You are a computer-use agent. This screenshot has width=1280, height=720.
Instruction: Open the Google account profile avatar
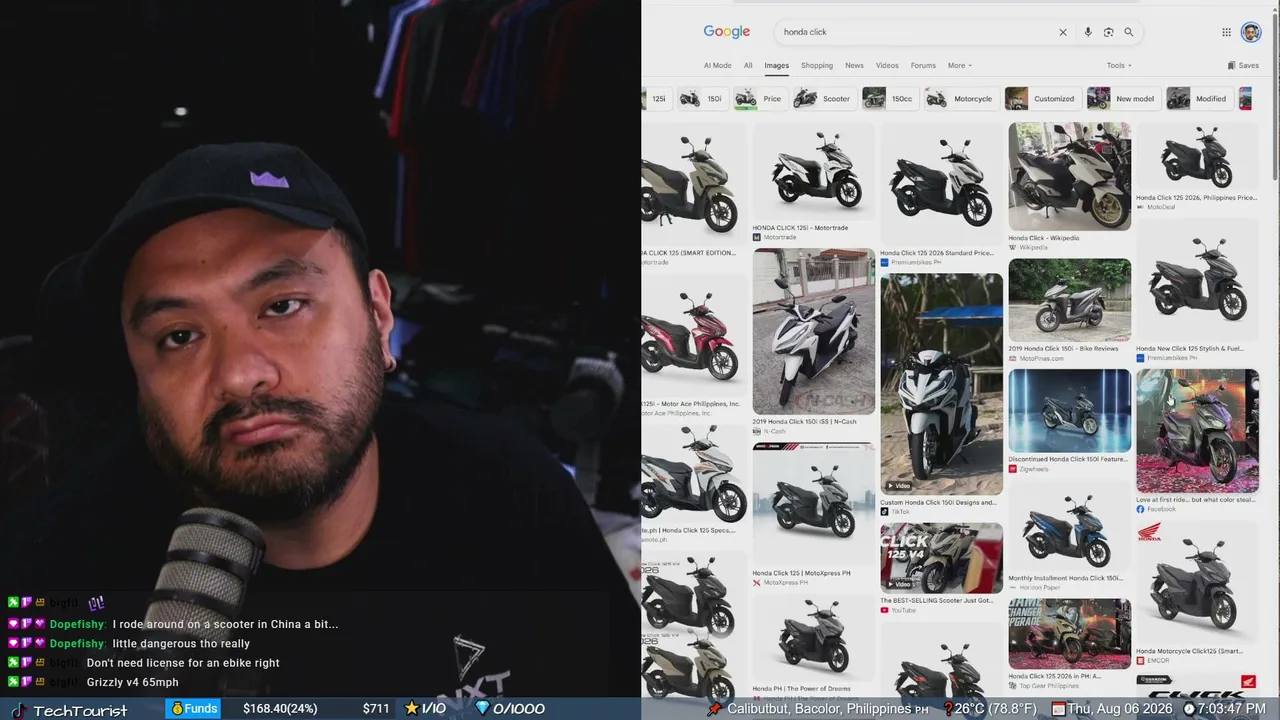1251,32
